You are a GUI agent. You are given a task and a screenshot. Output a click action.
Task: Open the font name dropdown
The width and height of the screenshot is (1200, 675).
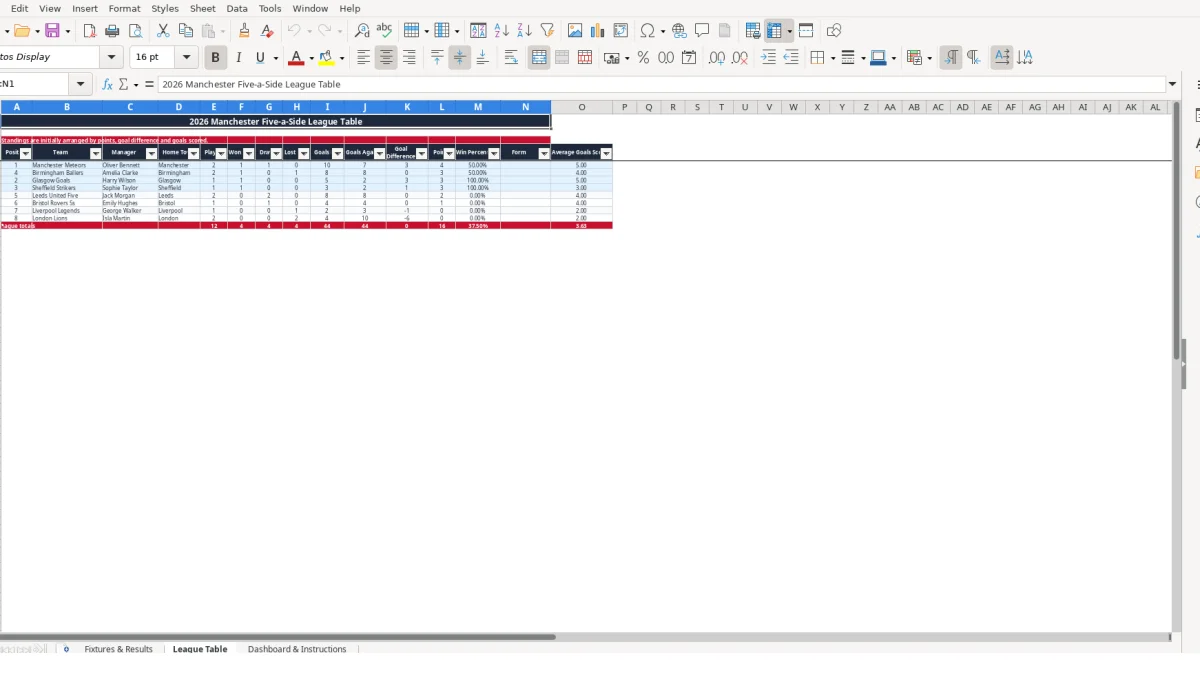click(x=112, y=58)
